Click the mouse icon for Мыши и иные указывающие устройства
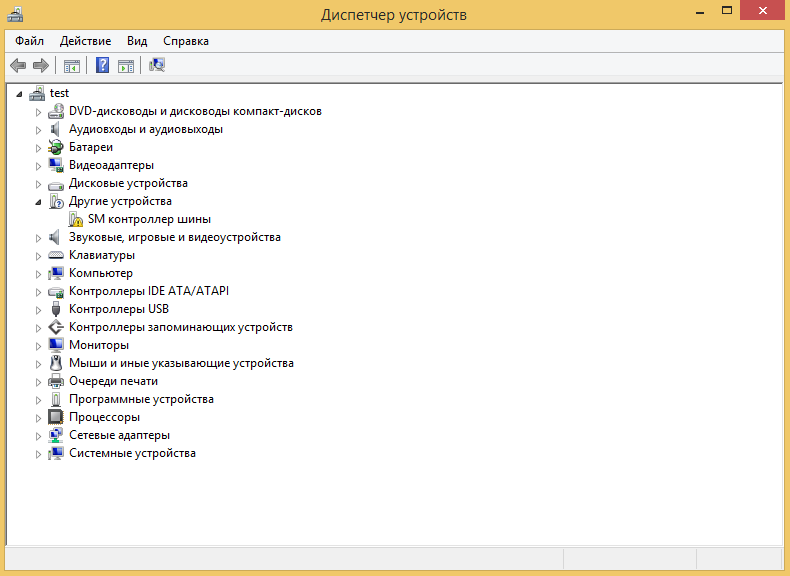This screenshot has width=790, height=576. (56, 363)
